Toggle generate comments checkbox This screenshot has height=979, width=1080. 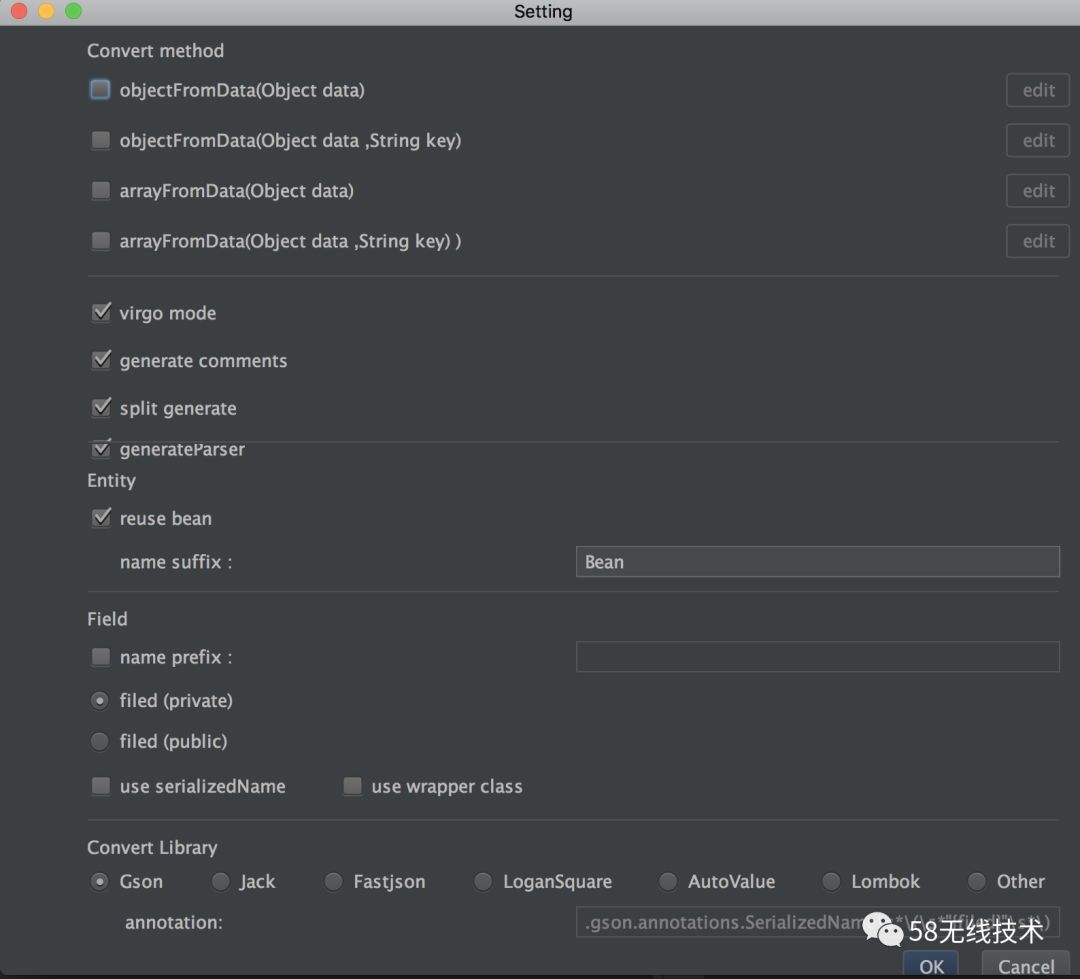tap(101, 360)
